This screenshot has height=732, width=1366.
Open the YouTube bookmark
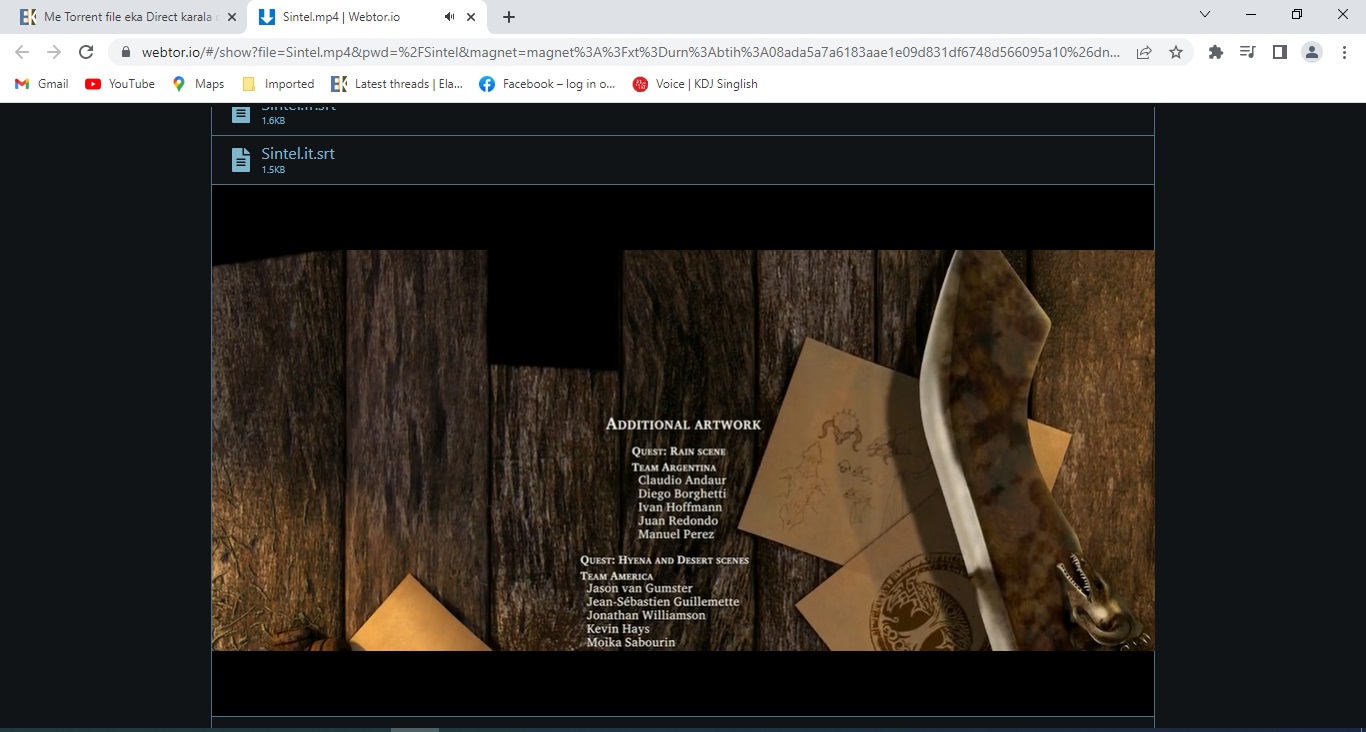click(120, 84)
